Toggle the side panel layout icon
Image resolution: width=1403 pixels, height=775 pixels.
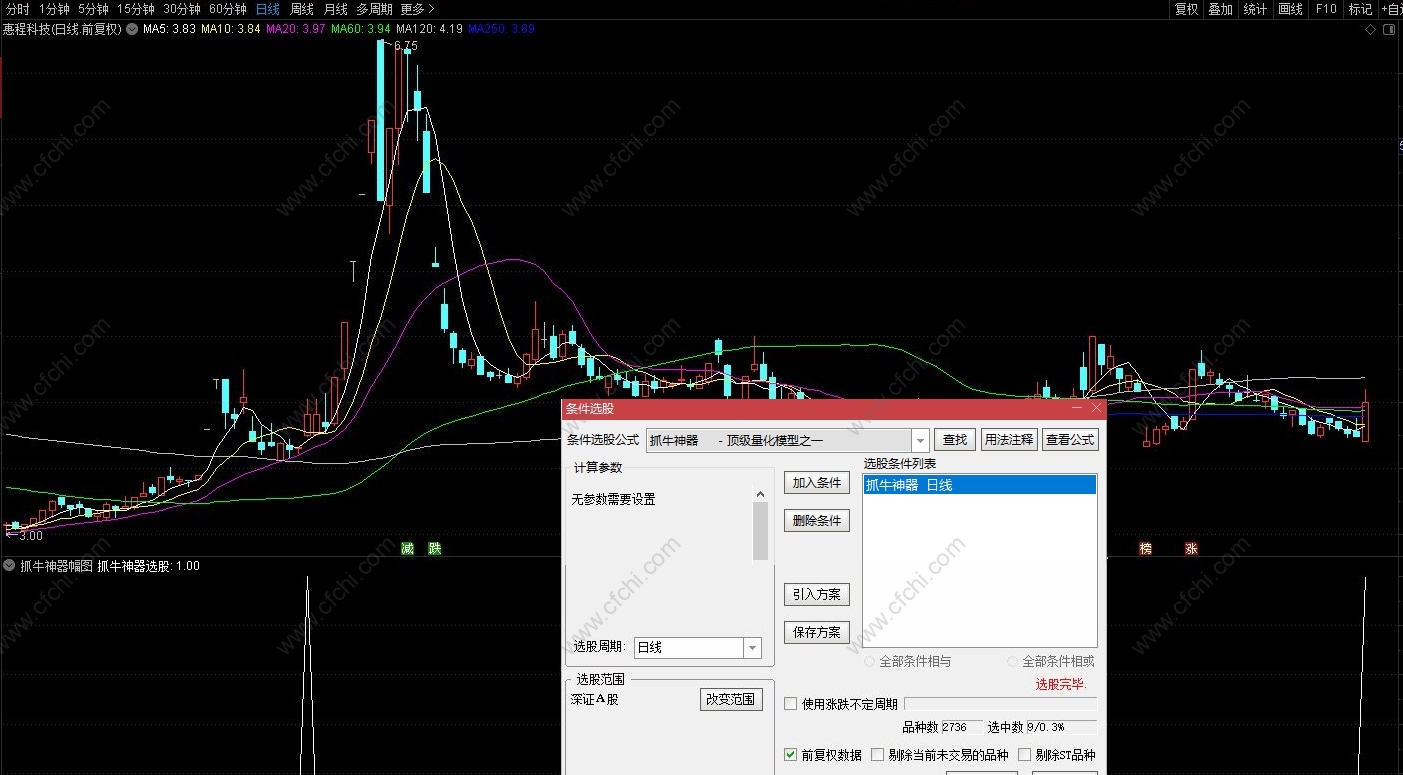click(x=1389, y=29)
